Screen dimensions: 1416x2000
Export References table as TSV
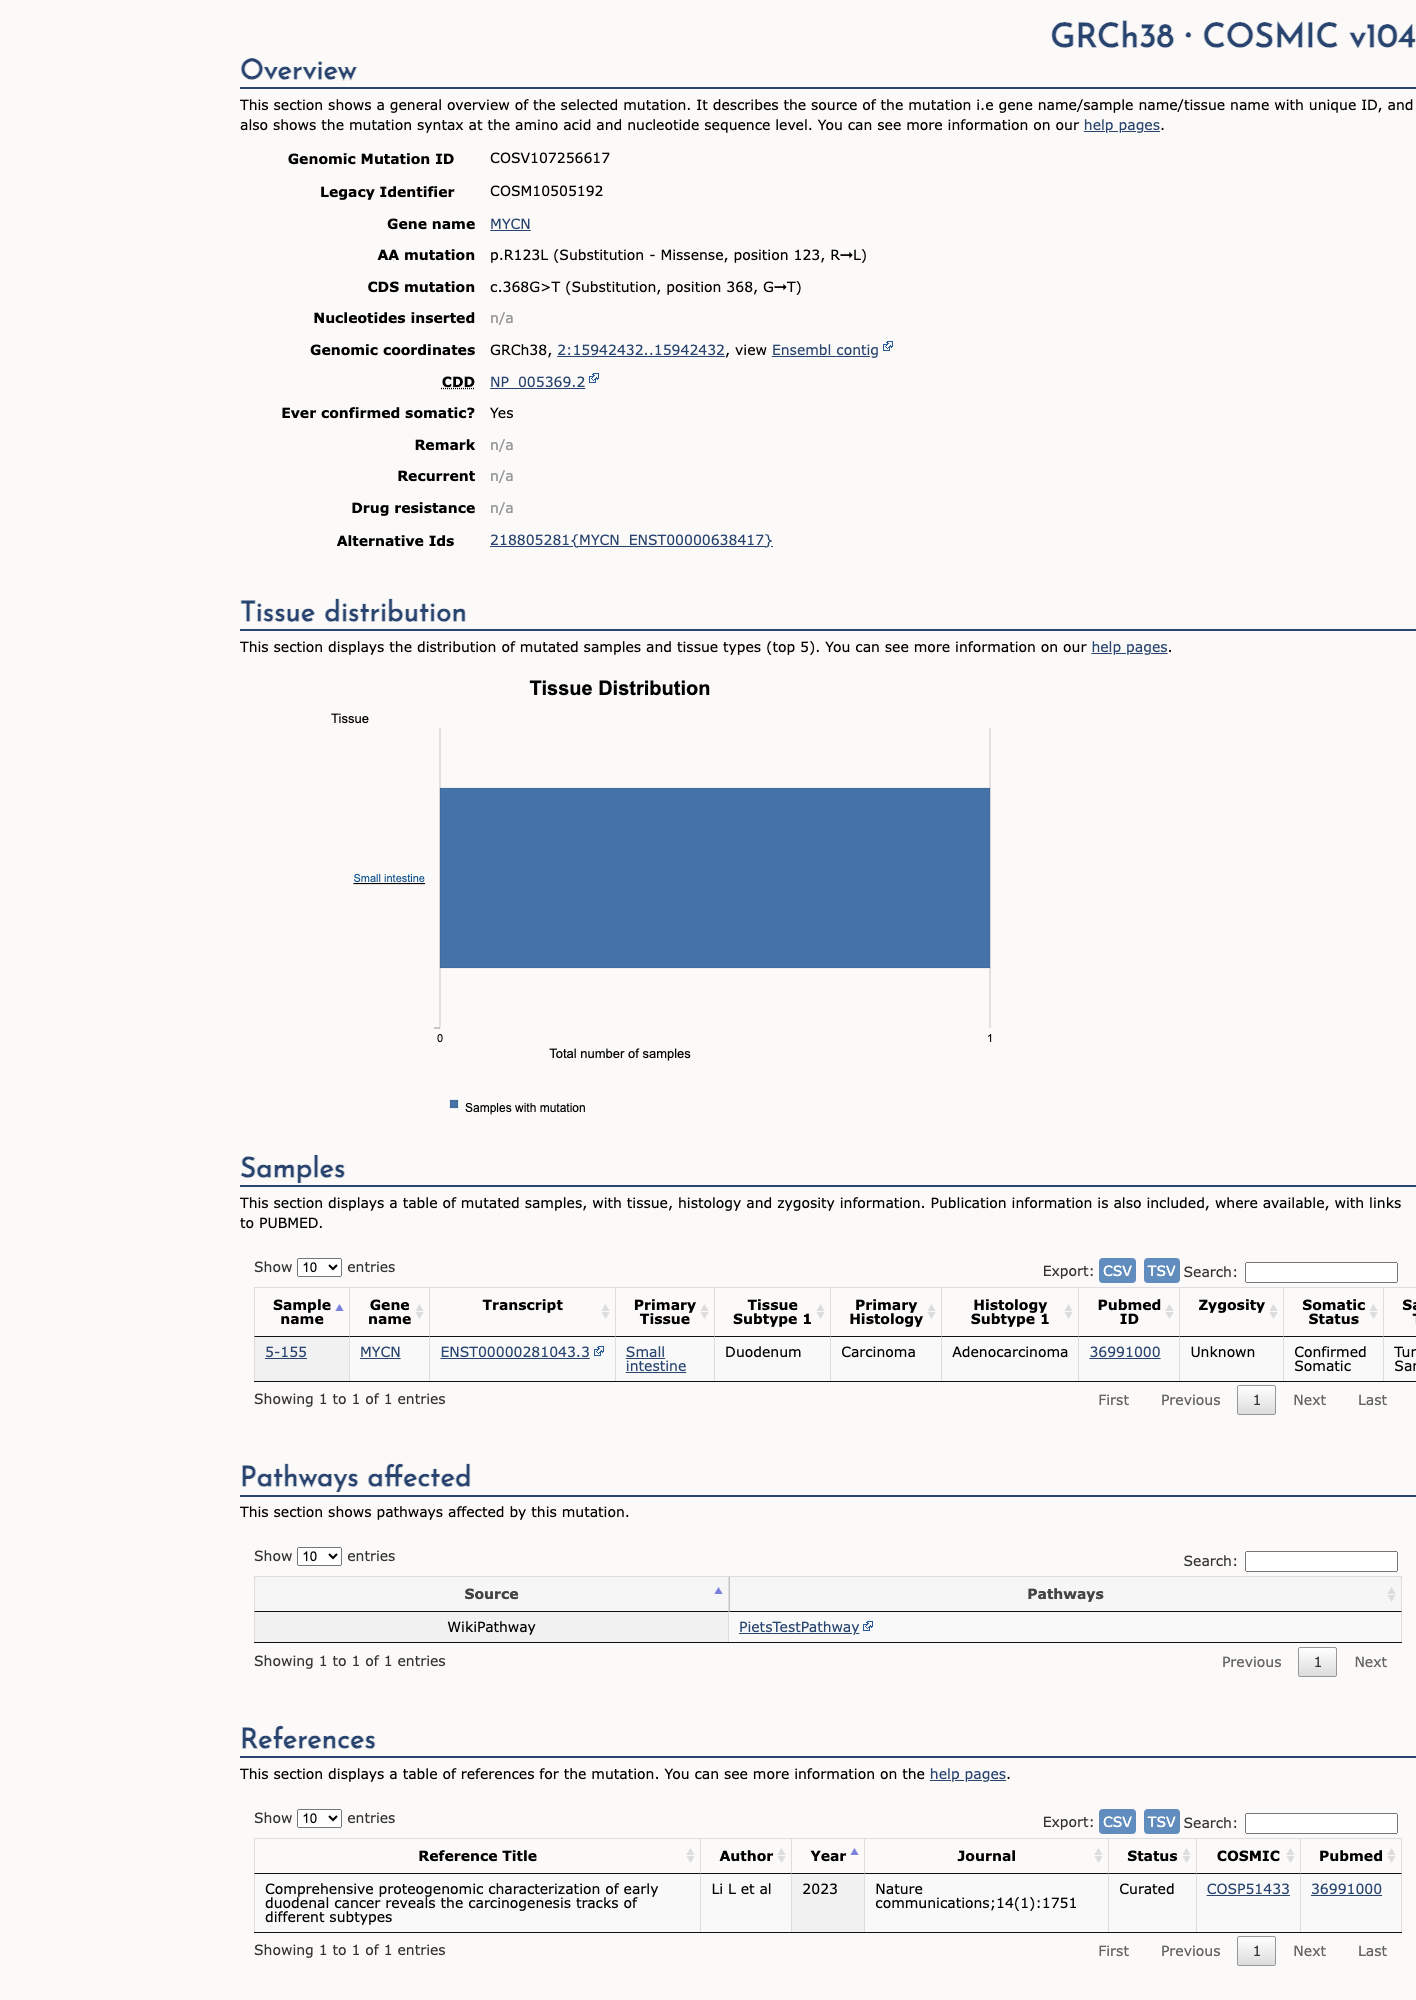[x=1161, y=1821]
